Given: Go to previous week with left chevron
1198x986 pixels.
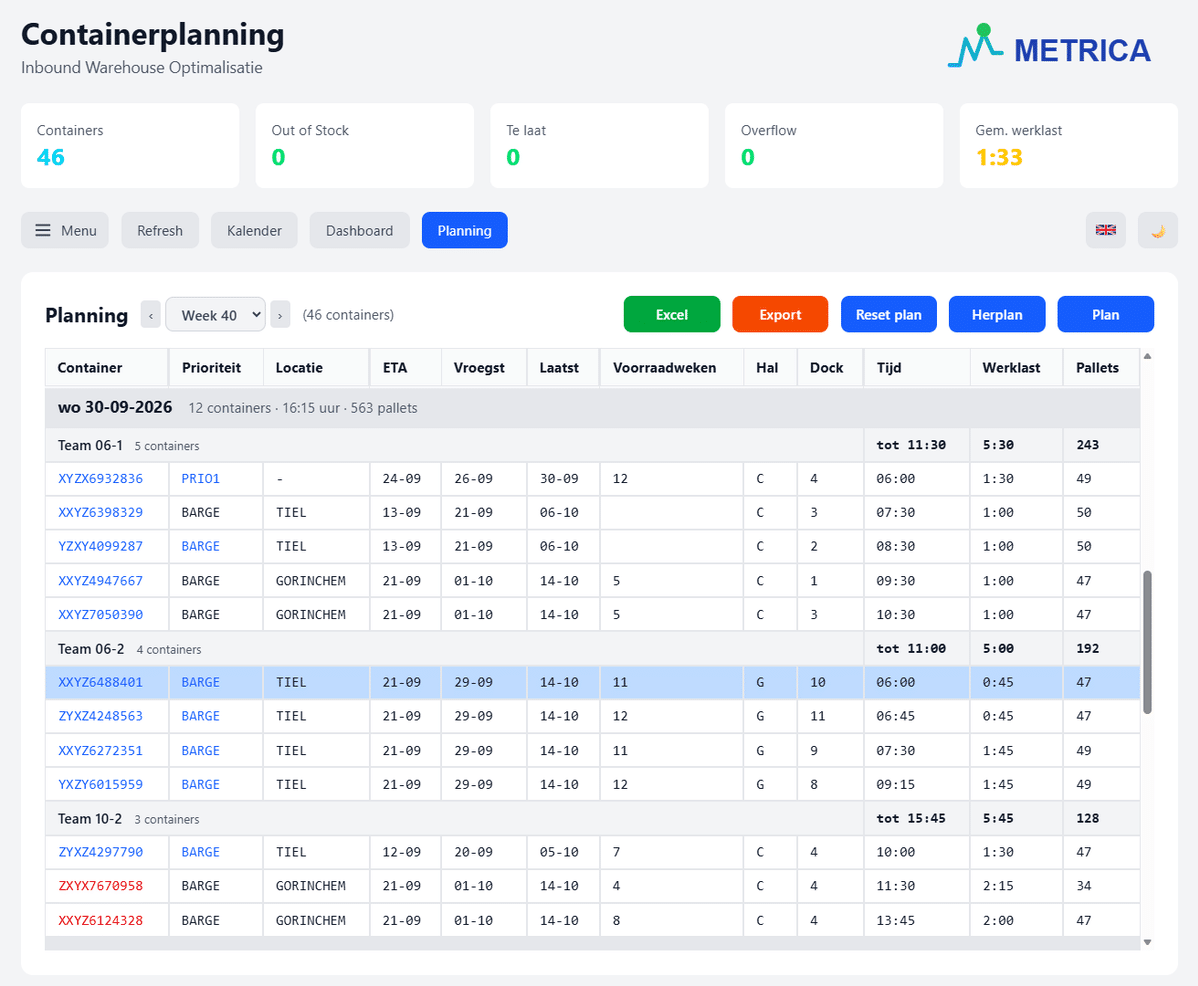Looking at the screenshot, I should point(151,315).
